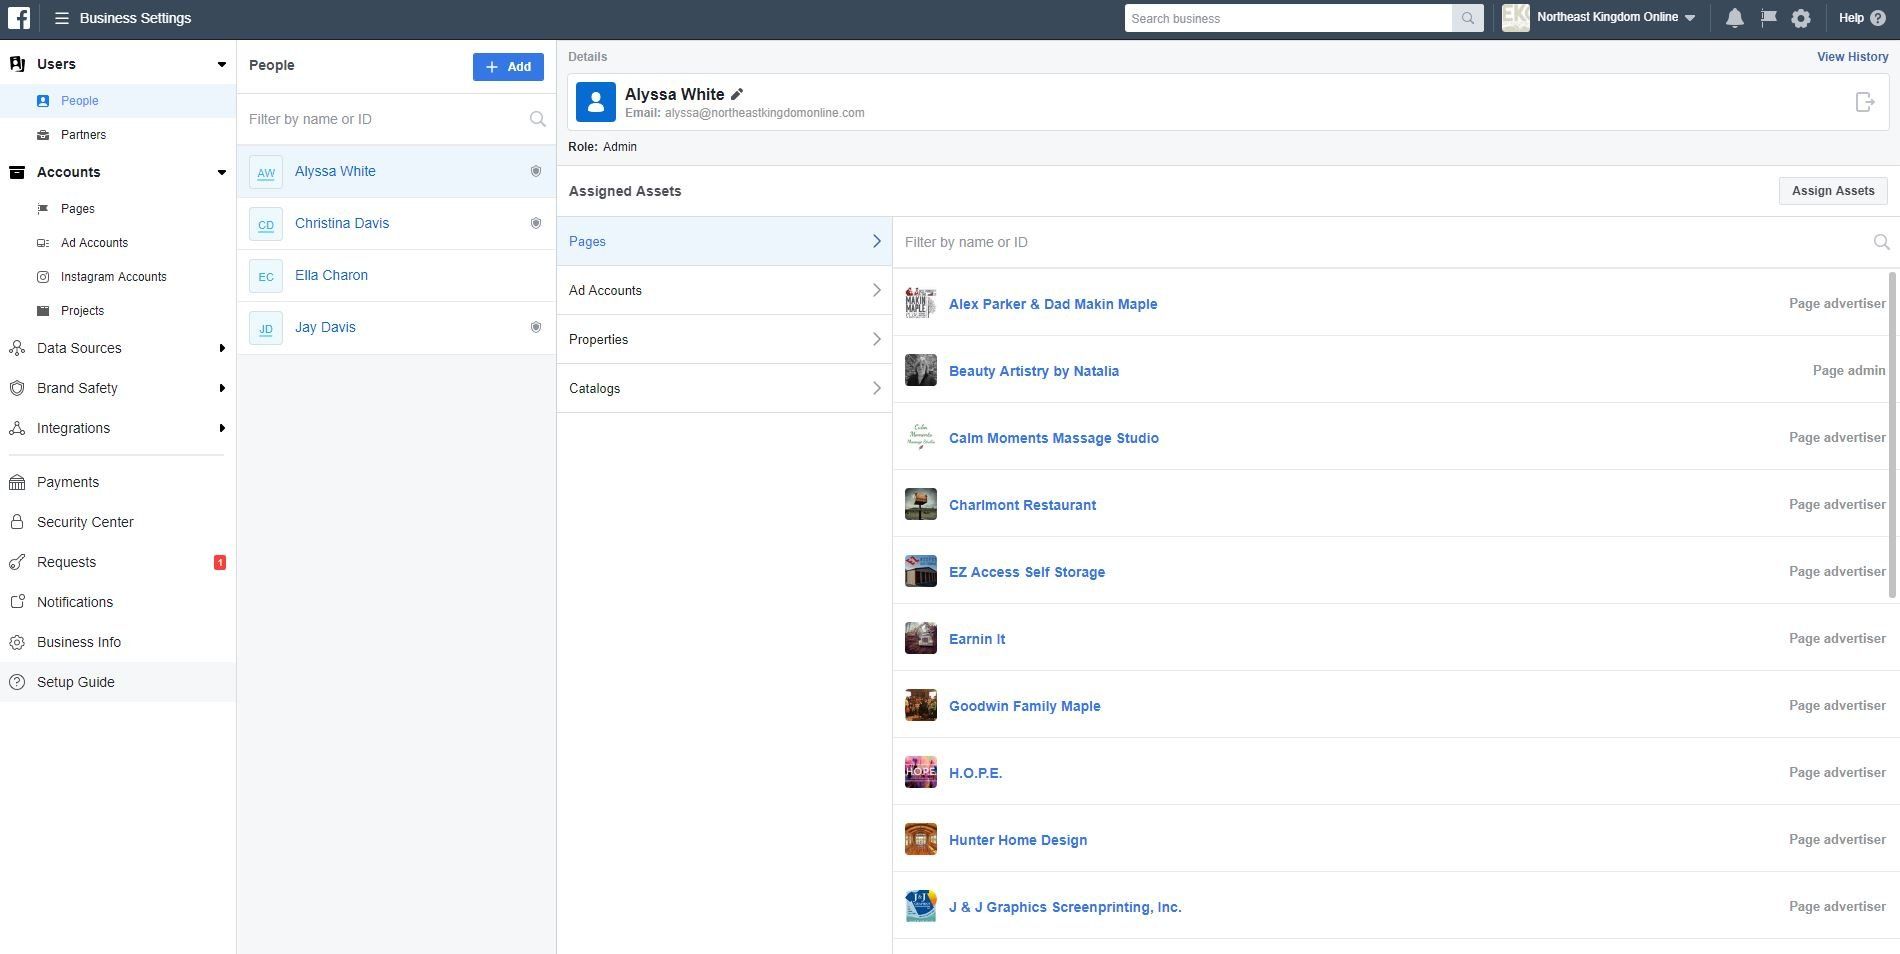The height and width of the screenshot is (954, 1900).
Task: Open Business Info in the sidebar
Action: tap(118, 642)
